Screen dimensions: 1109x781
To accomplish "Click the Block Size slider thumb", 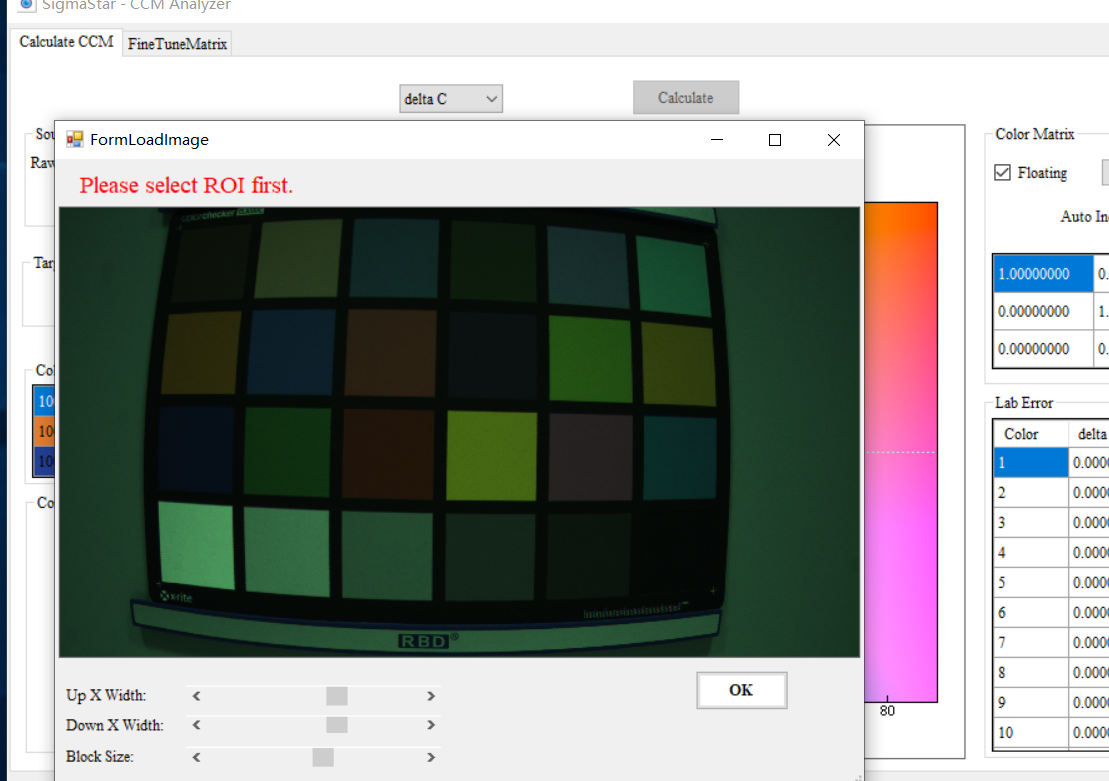I will [323, 757].
